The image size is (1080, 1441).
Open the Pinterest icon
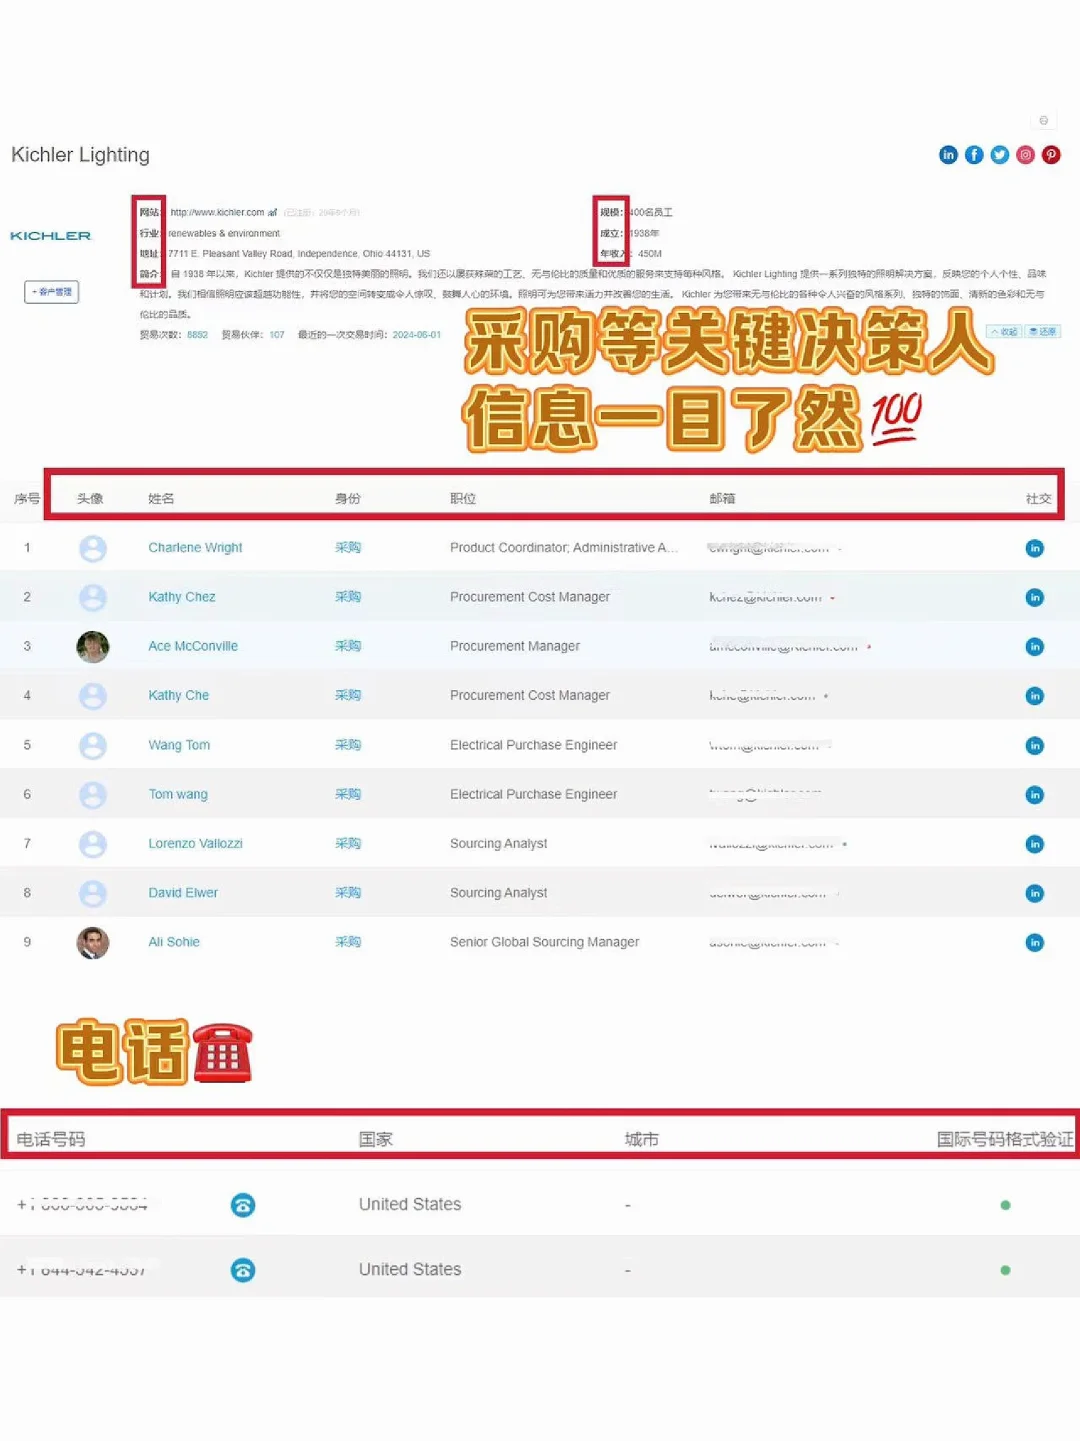[x=1051, y=155]
